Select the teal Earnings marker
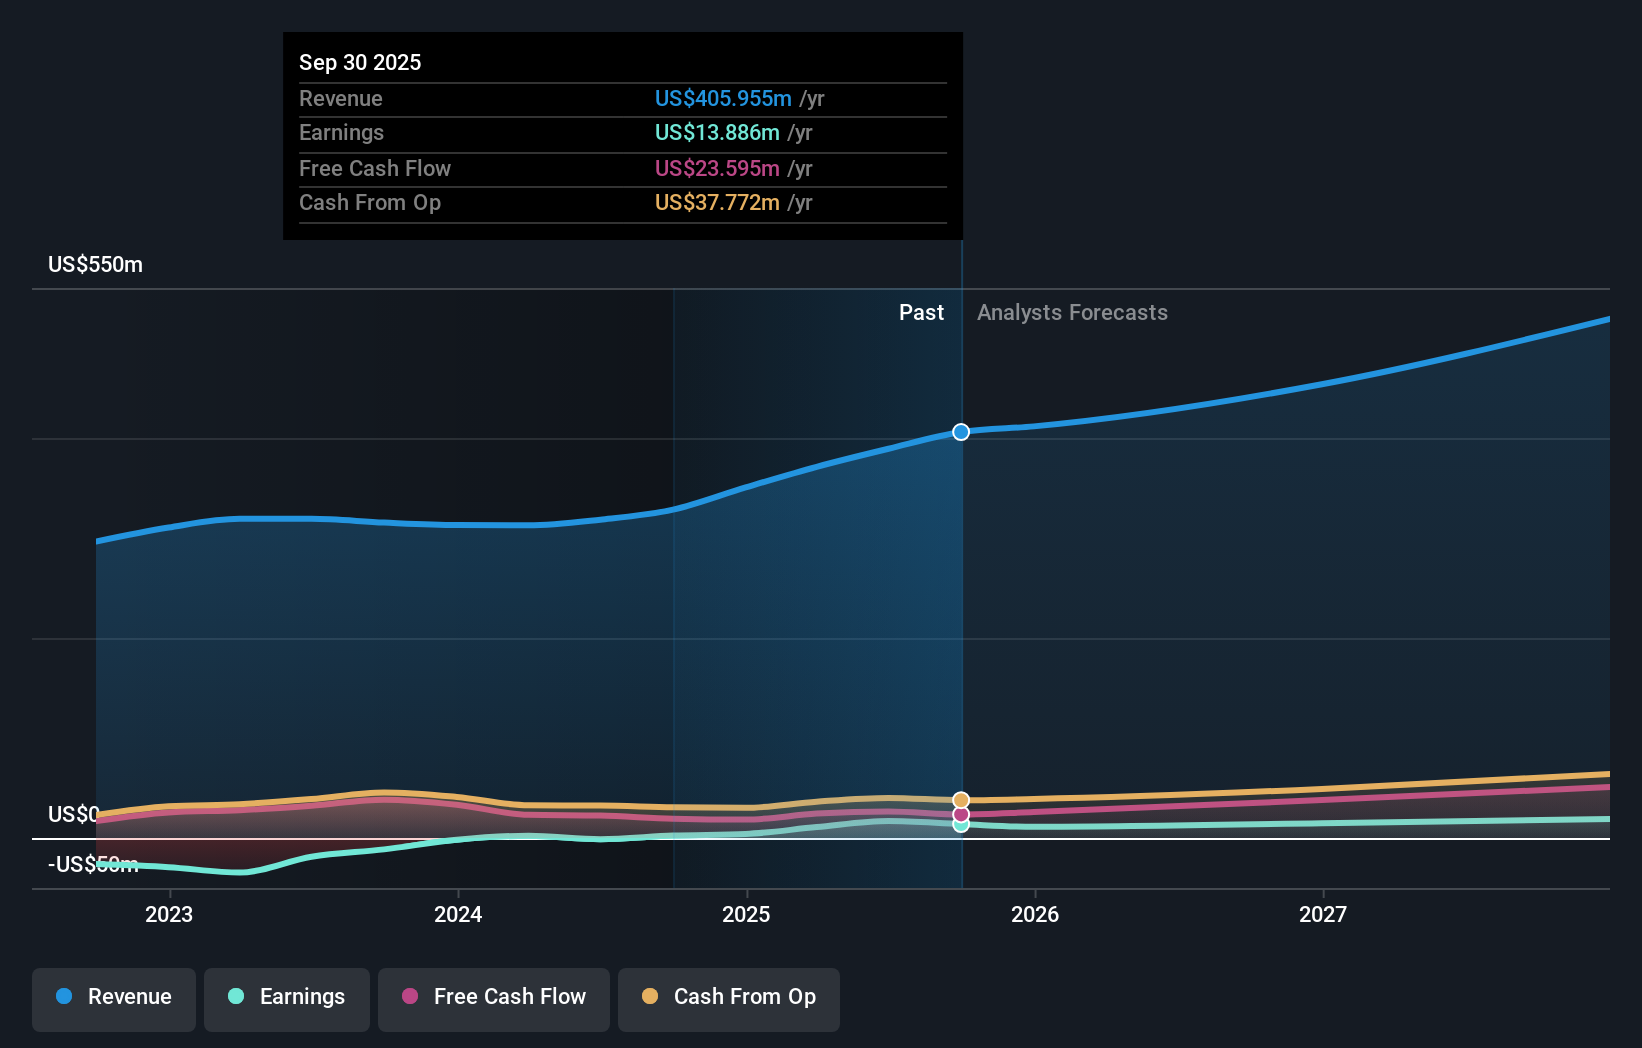The height and width of the screenshot is (1048, 1642). [960, 828]
